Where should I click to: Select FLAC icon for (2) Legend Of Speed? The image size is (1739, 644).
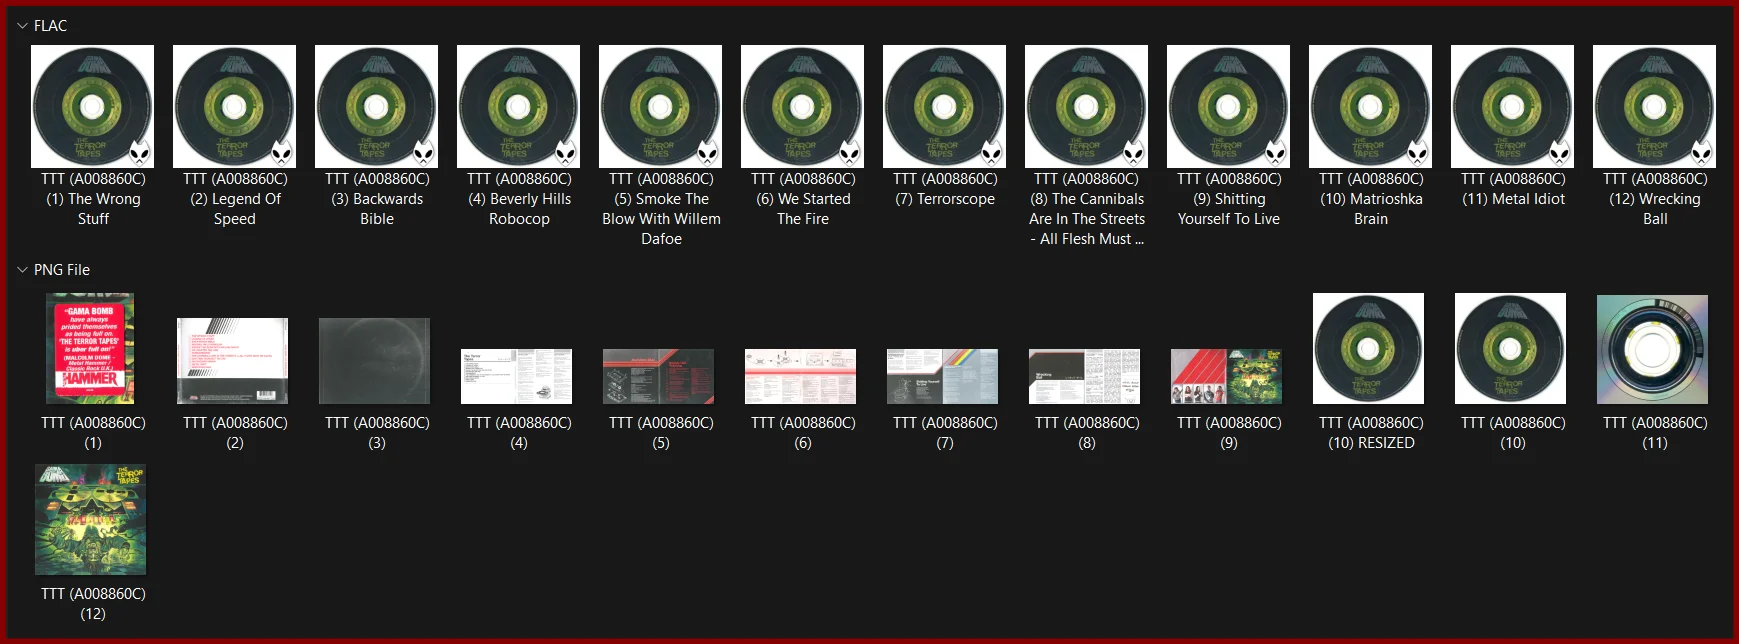[x=235, y=106]
